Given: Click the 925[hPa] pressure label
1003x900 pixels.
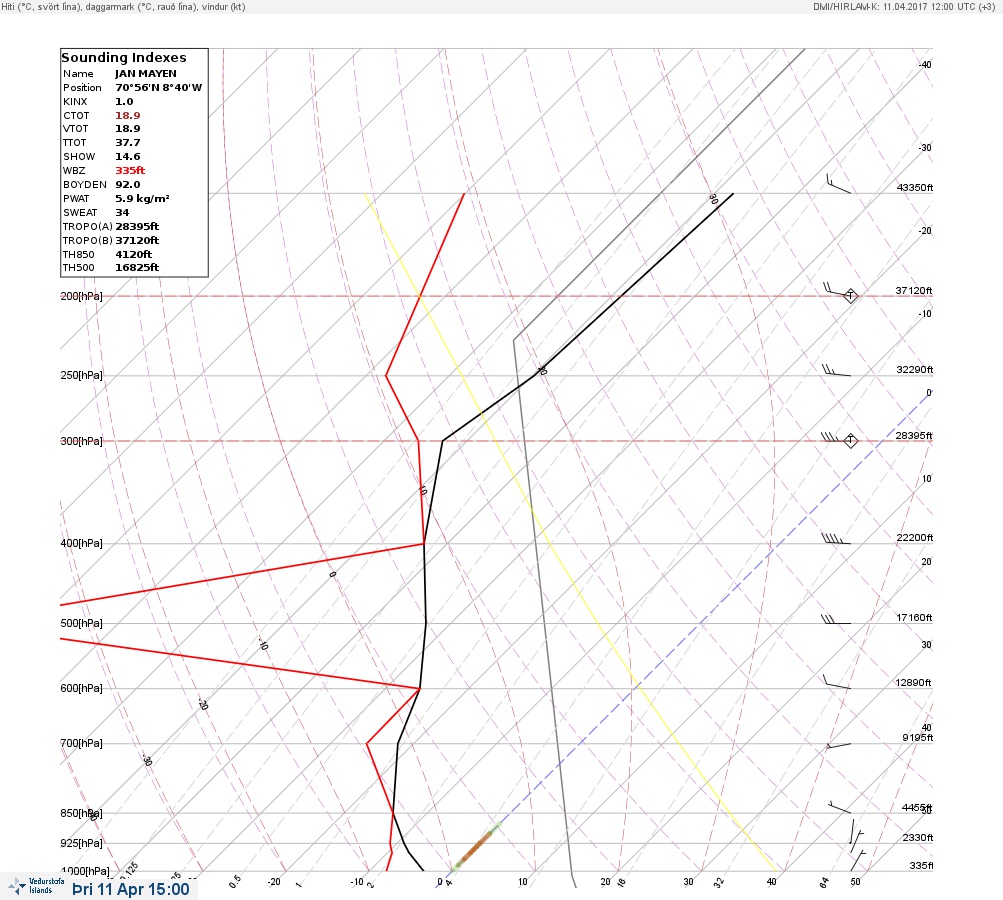Looking at the screenshot, I should tap(81, 843).
